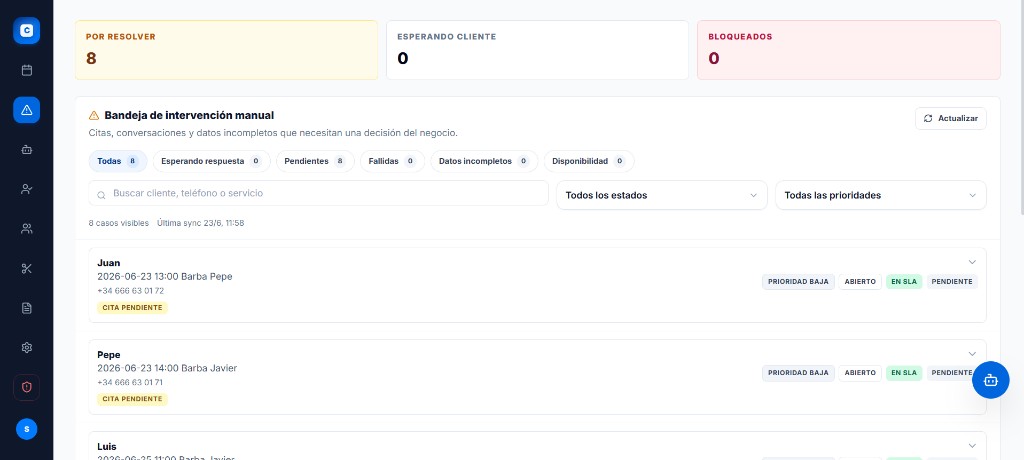
Task: Click the blue C logo icon
Action: 26,31
